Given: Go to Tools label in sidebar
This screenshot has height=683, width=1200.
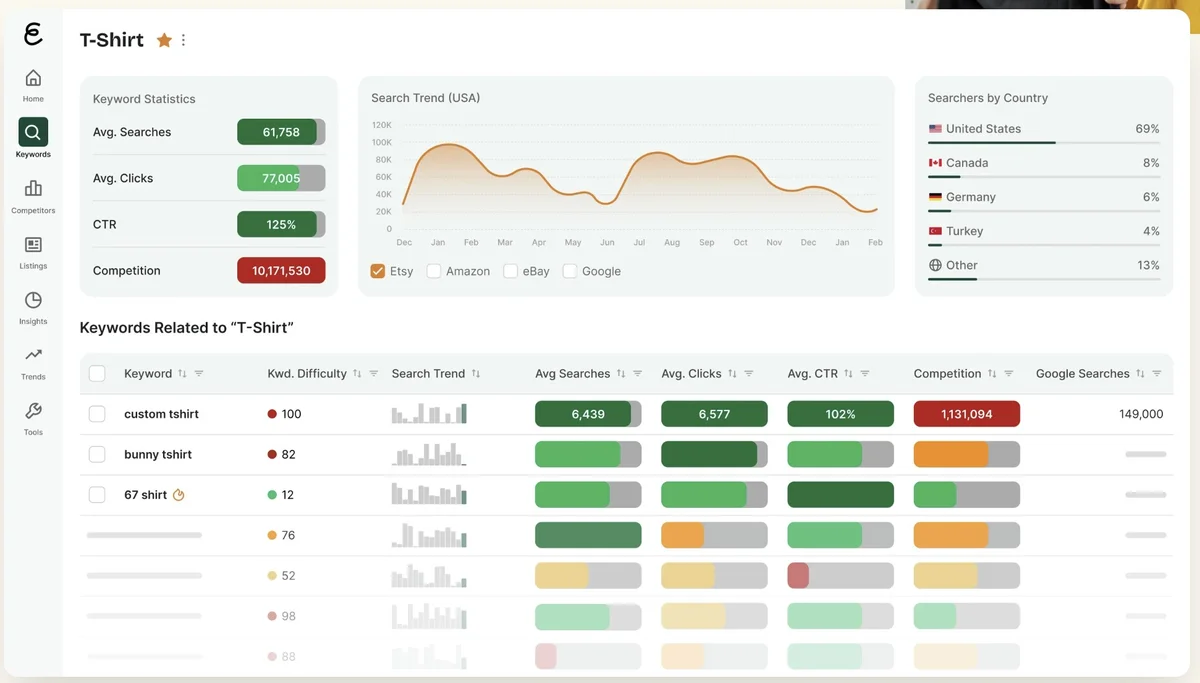Looking at the screenshot, I should tap(33, 433).
